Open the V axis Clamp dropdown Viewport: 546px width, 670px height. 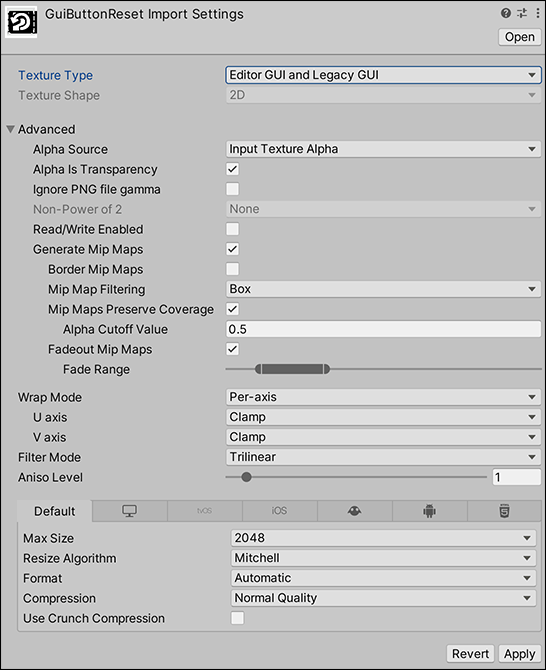(383, 437)
